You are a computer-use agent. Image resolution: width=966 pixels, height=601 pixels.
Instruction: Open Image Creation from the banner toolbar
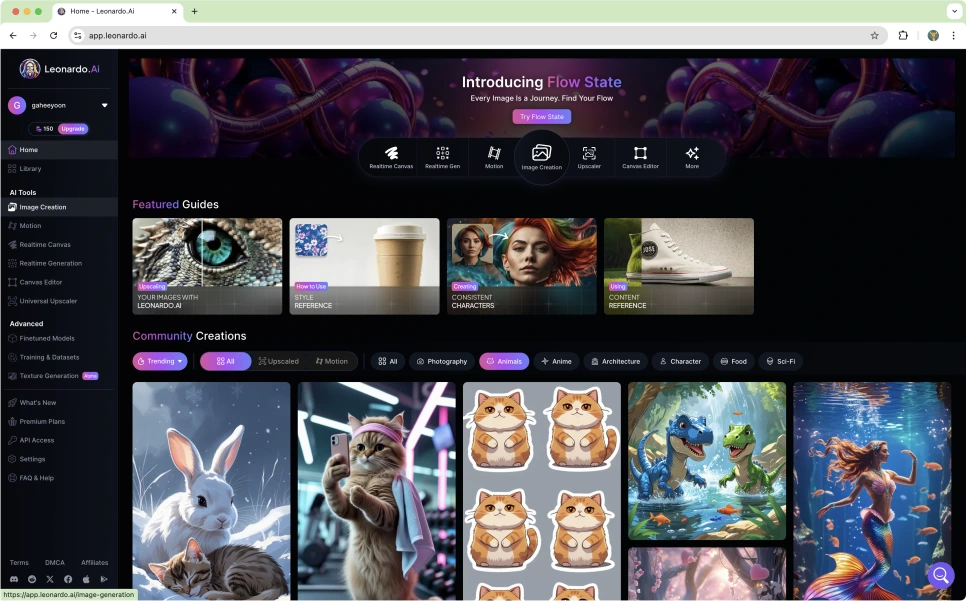coord(542,158)
